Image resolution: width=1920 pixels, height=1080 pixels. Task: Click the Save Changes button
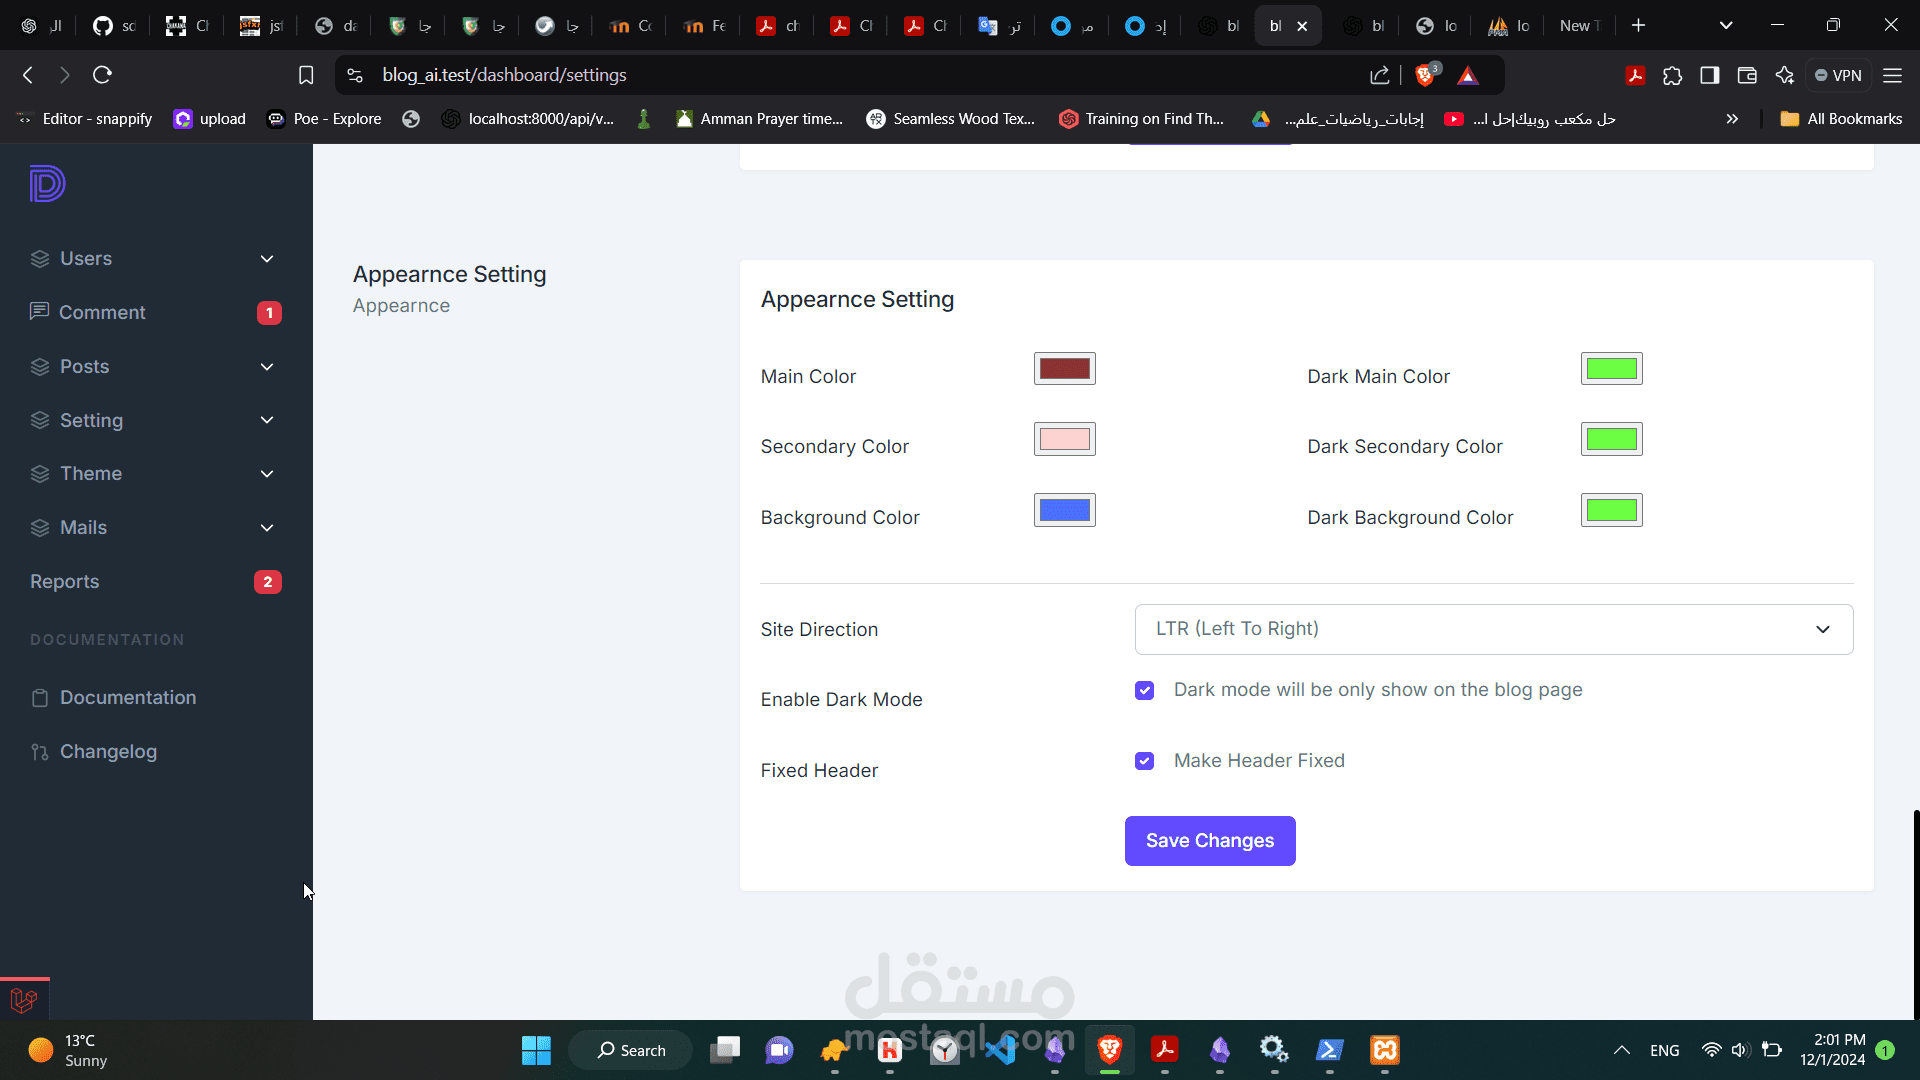pos(1209,841)
